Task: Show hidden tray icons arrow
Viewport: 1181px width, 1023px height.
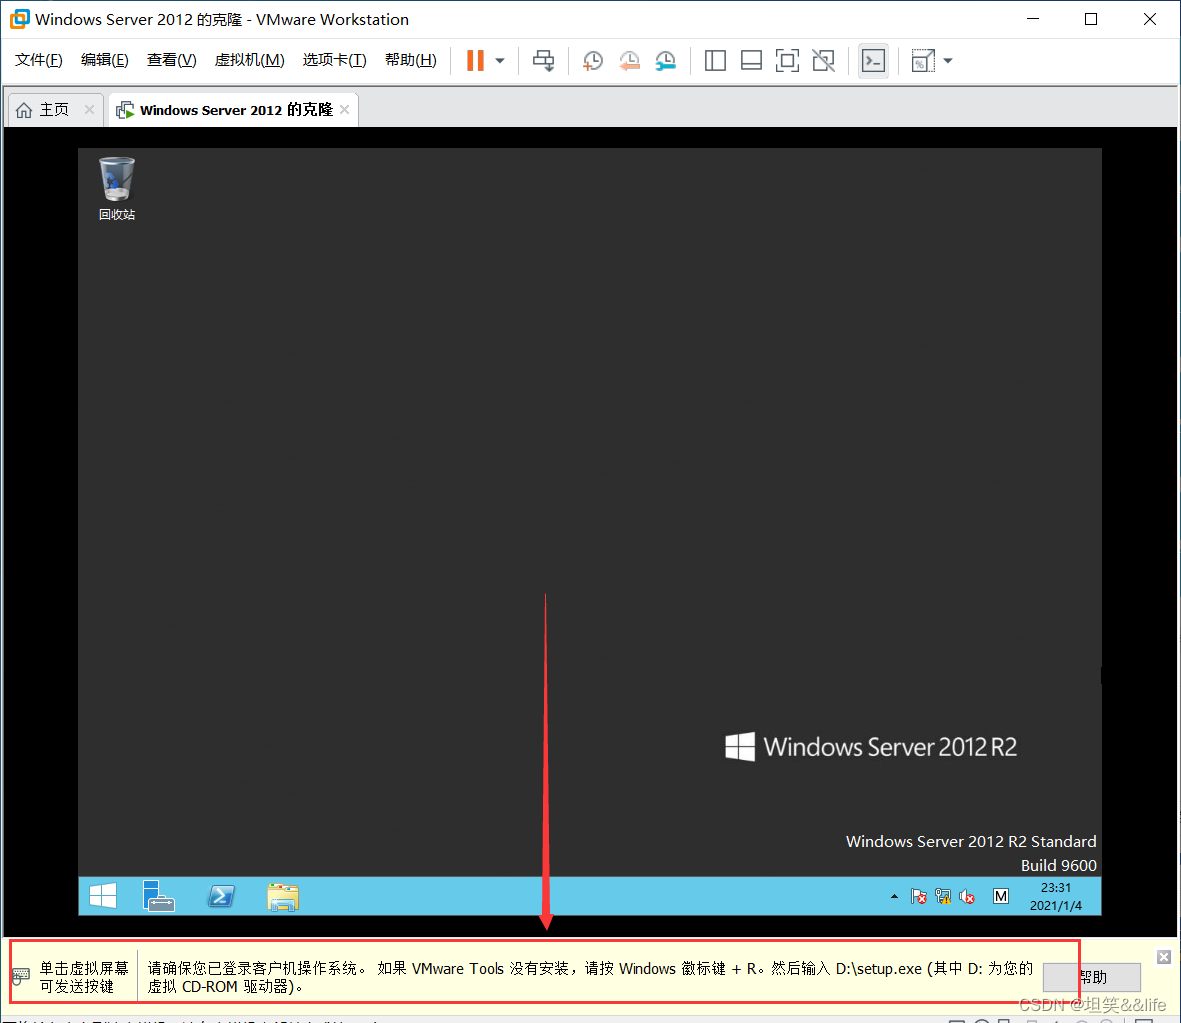Action: 894,896
